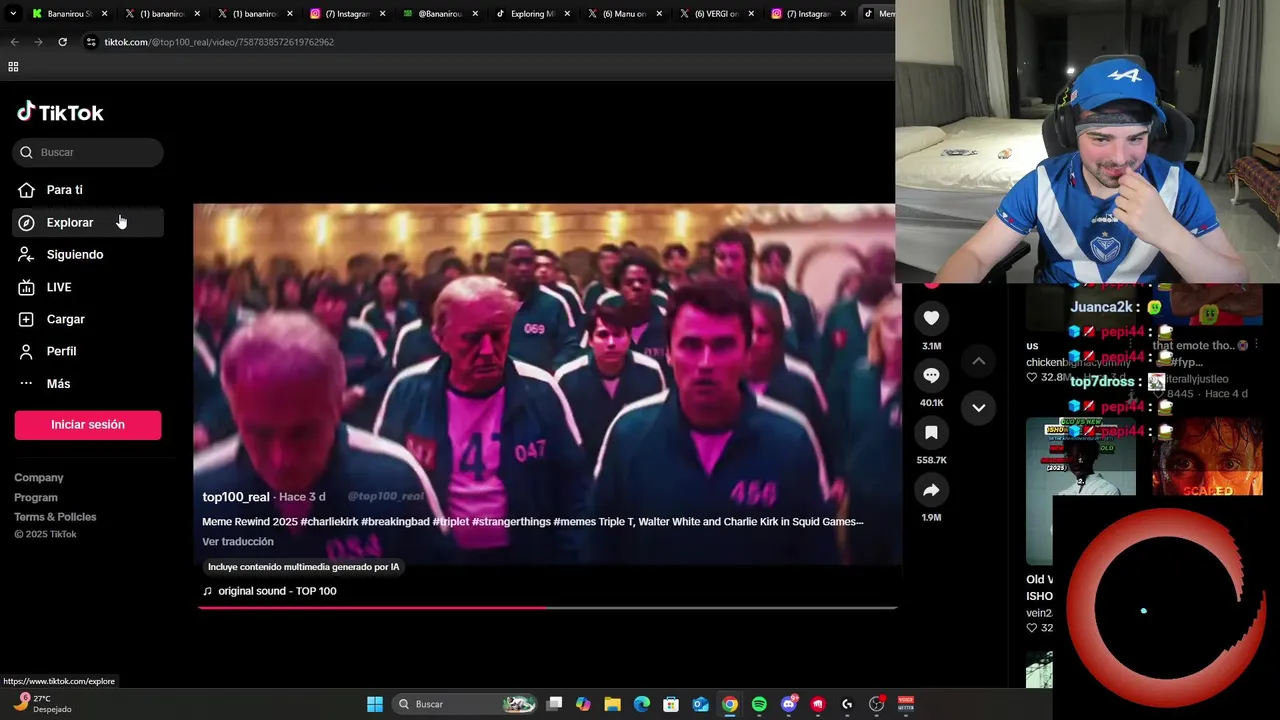Click the browser Back arrow

coord(14,42)
